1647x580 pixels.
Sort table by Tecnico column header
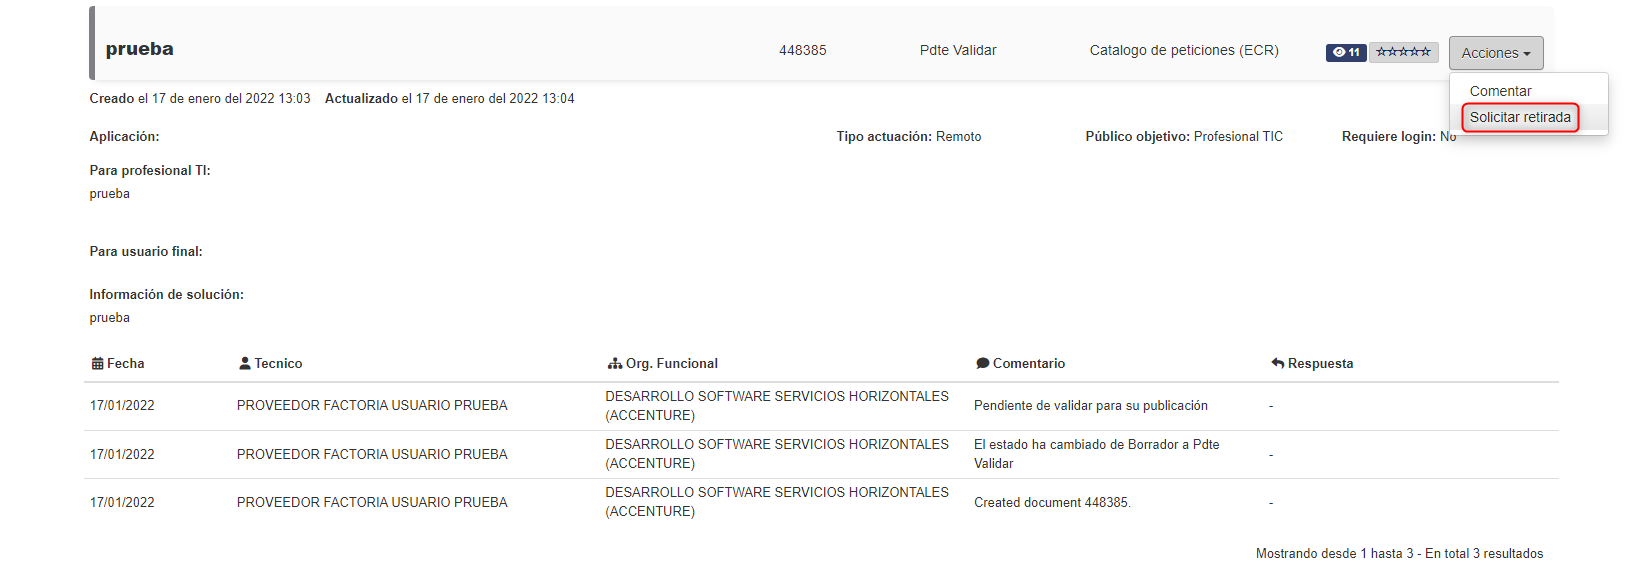[x=271, y=364]
